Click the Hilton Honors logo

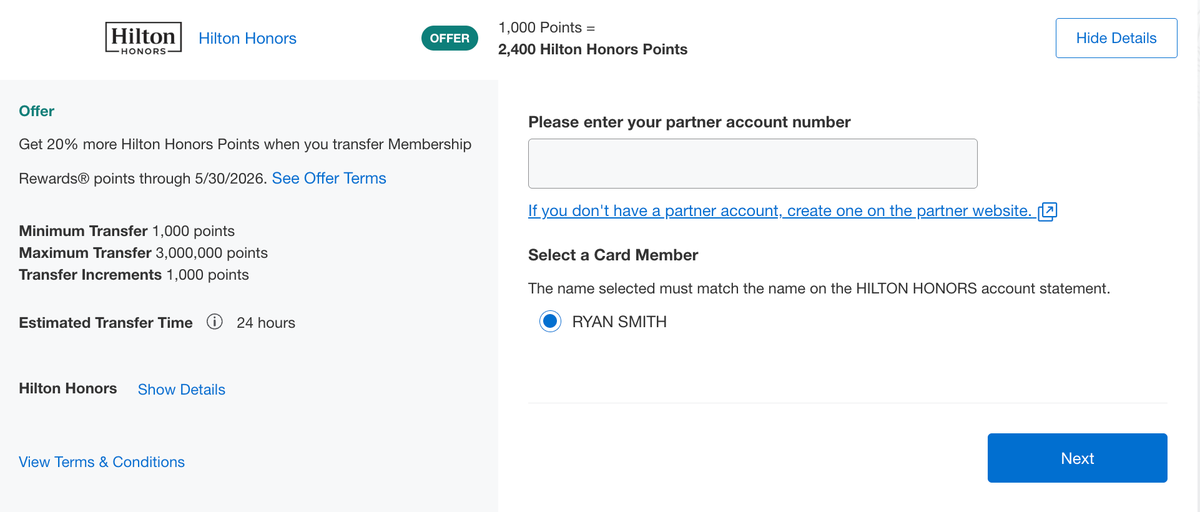click(x=142, y=39)
